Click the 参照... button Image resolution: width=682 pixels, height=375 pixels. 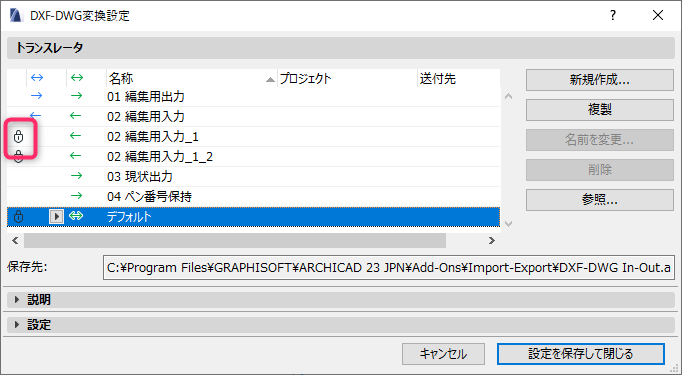(x=600, y=200)
